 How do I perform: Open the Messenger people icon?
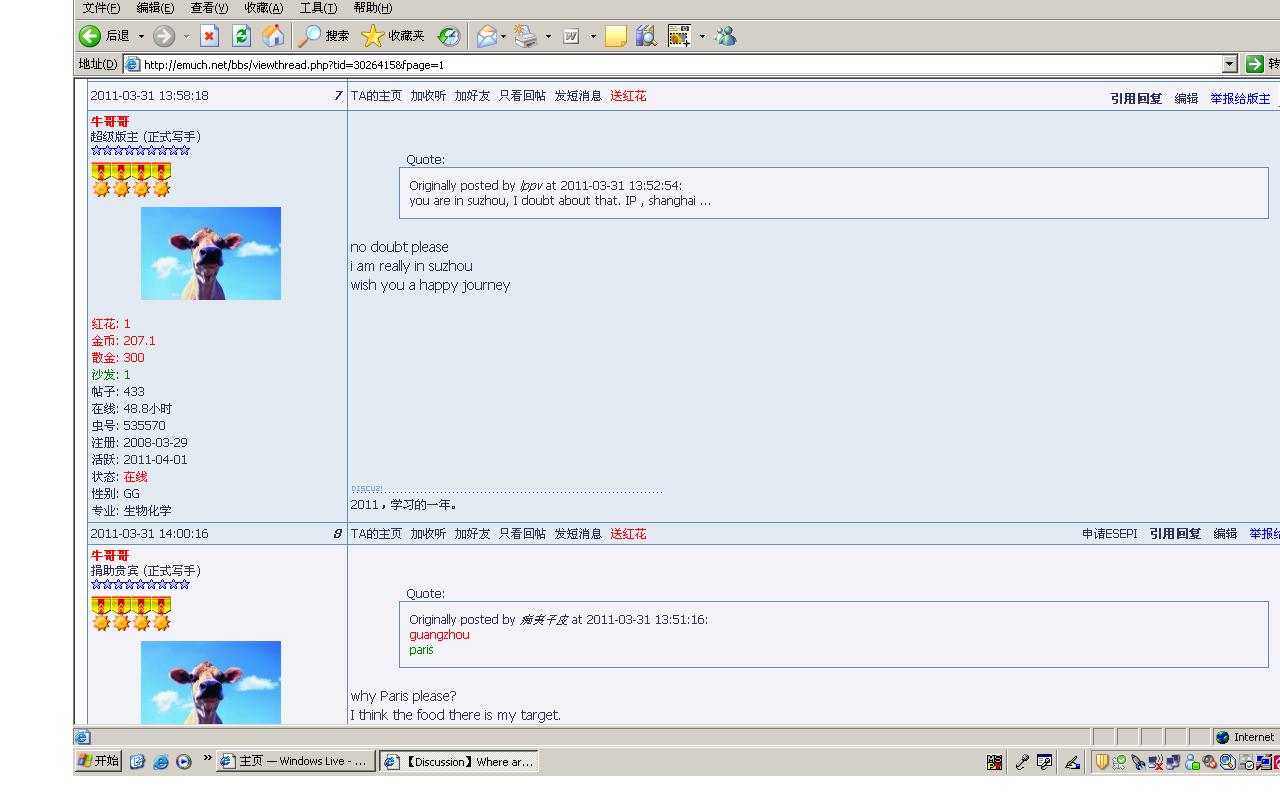click(725, 36)
